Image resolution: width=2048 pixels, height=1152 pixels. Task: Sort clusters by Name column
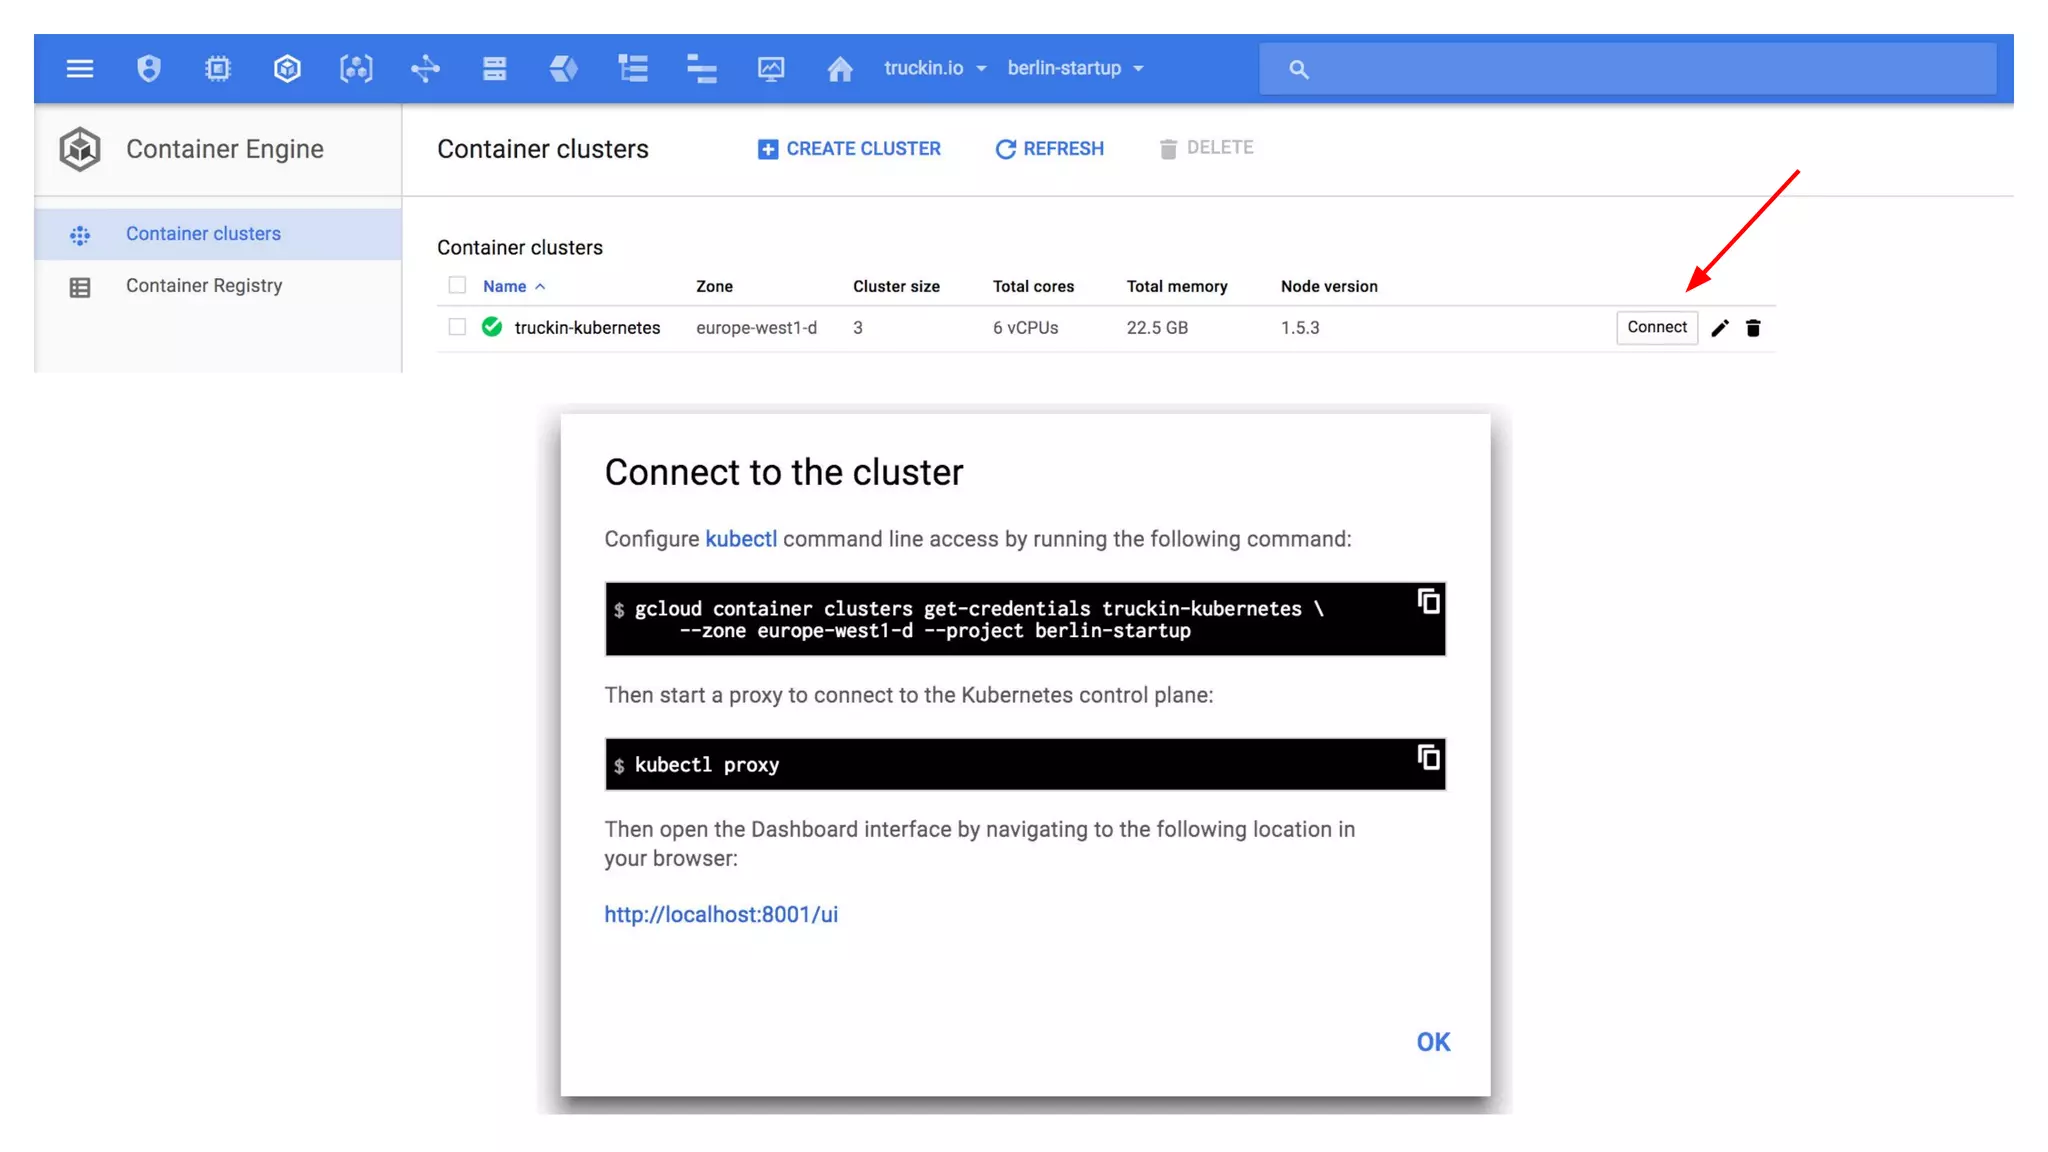coord(505,286)
